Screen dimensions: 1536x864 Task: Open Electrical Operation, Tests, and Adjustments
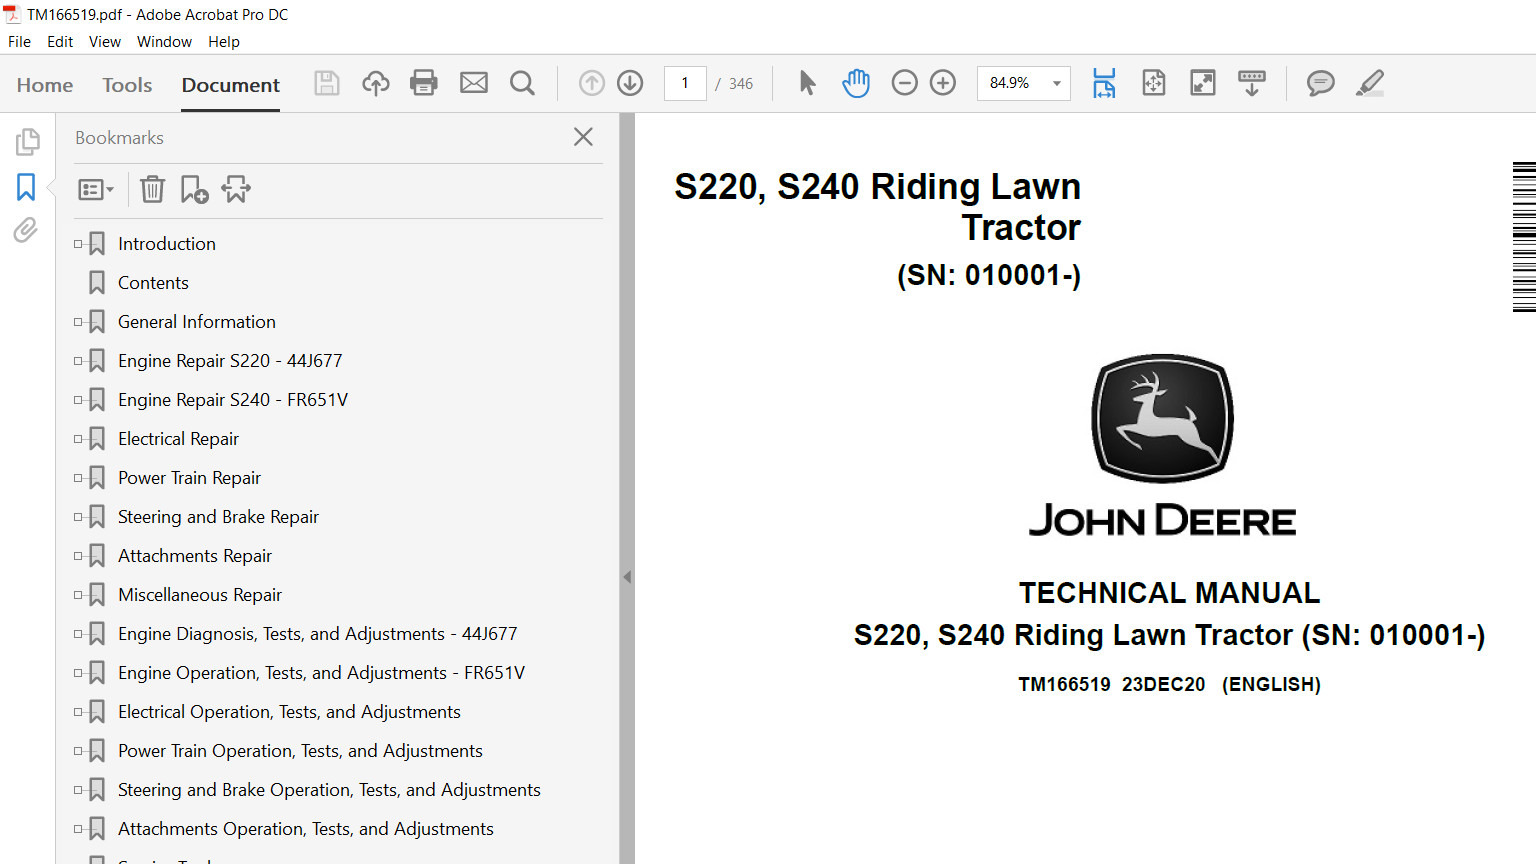click(289, 712)
